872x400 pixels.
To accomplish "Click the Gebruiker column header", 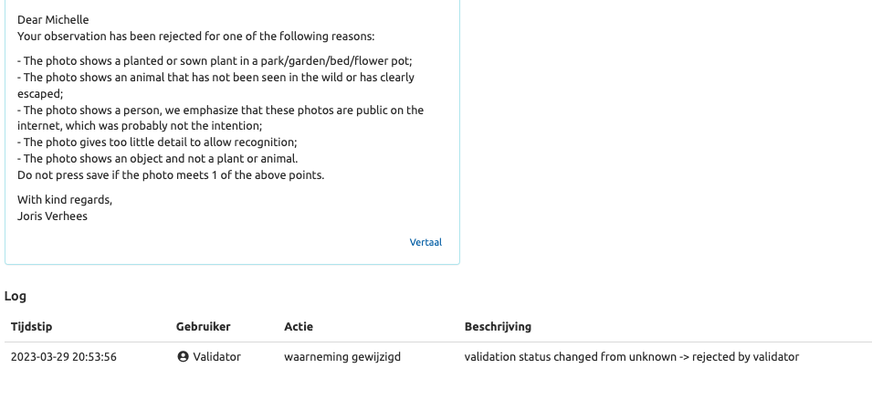I will click(203, 327).
